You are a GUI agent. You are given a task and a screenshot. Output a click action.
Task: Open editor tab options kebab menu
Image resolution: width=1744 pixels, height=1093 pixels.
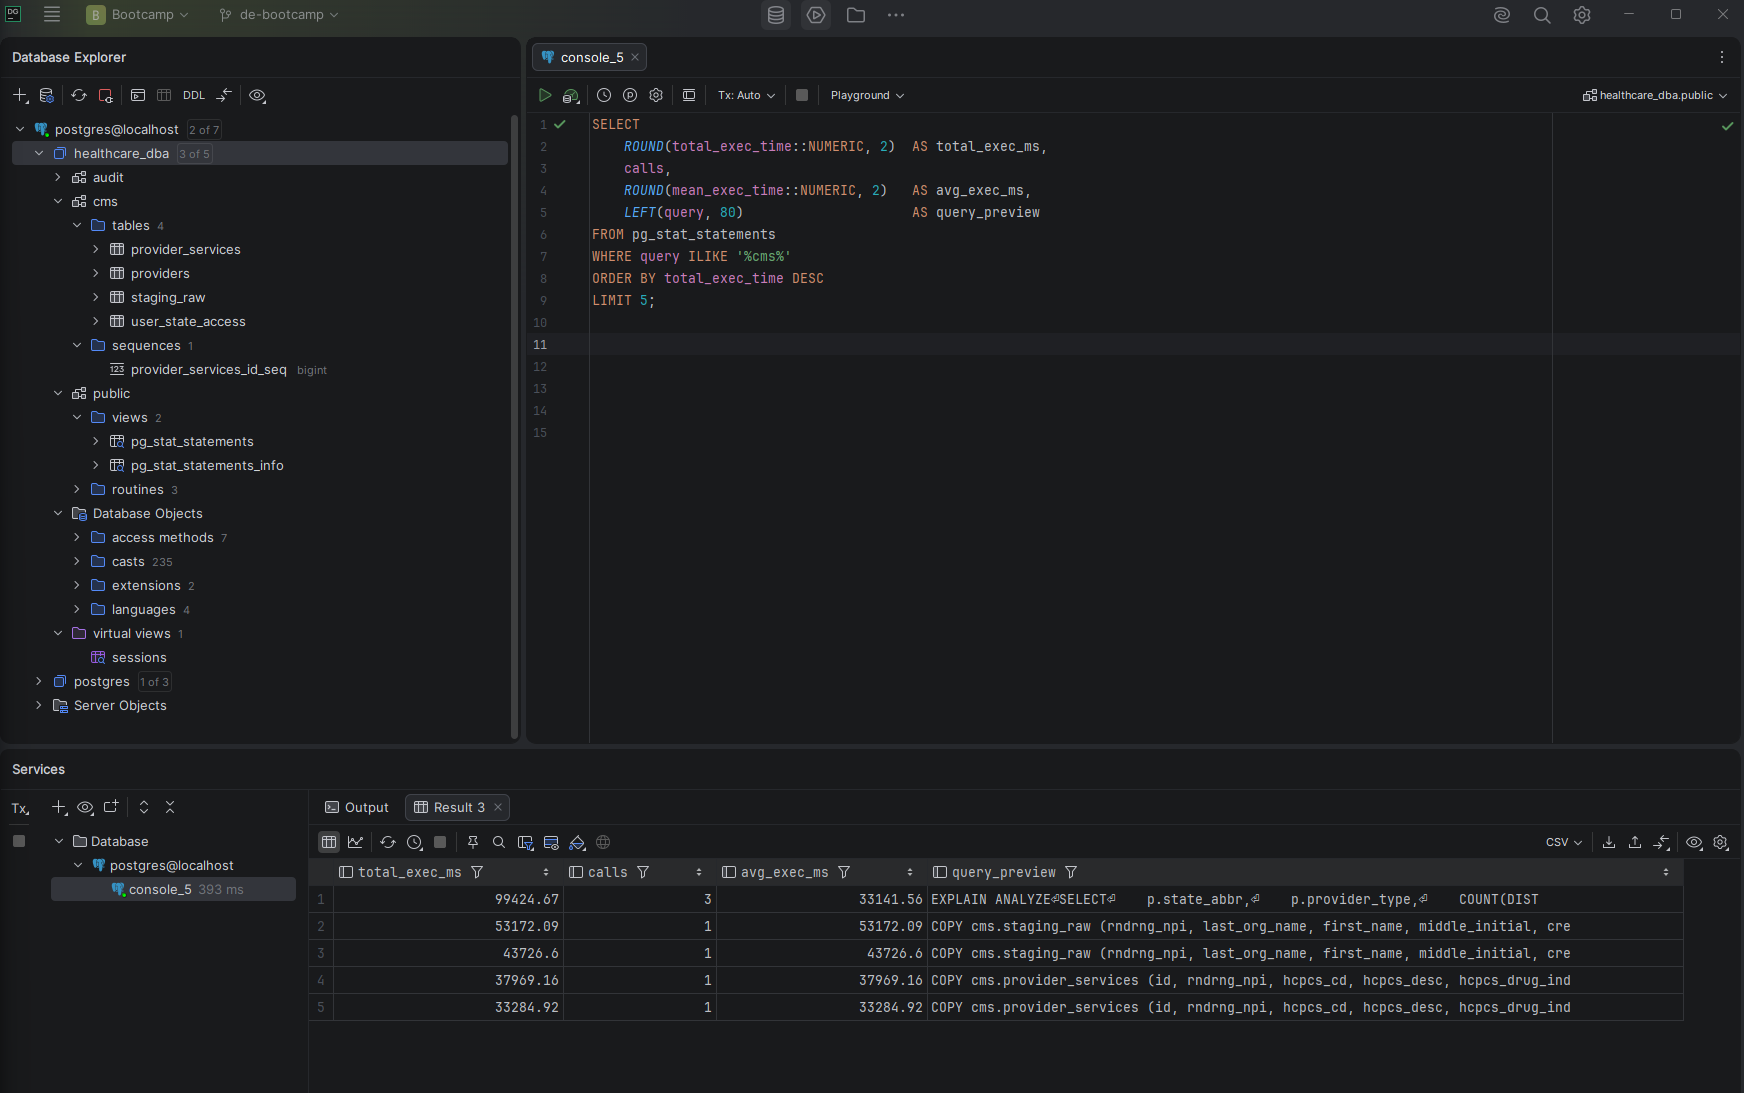coord(1722,57)
